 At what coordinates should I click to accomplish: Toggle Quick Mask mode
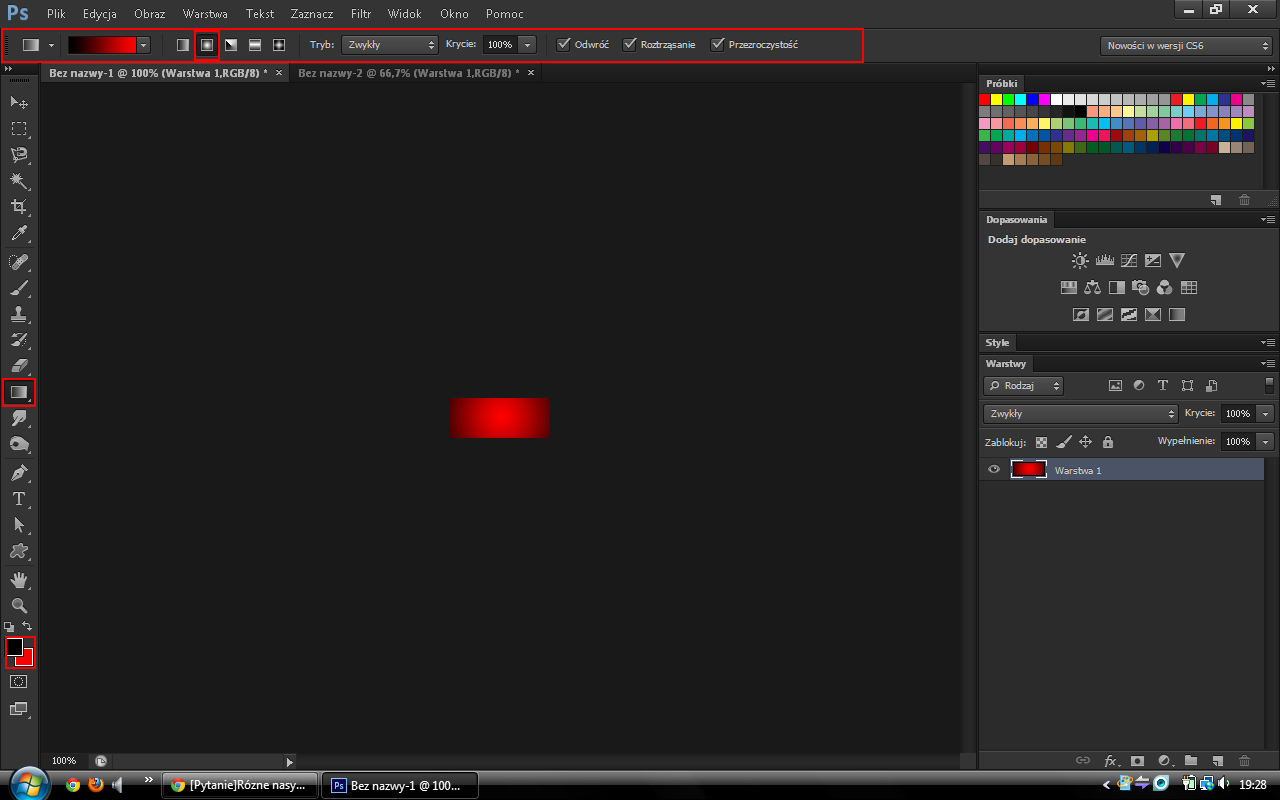(19, 681)
